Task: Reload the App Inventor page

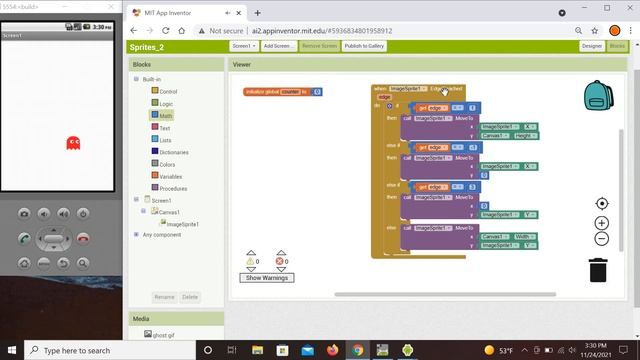Action: 165,31
